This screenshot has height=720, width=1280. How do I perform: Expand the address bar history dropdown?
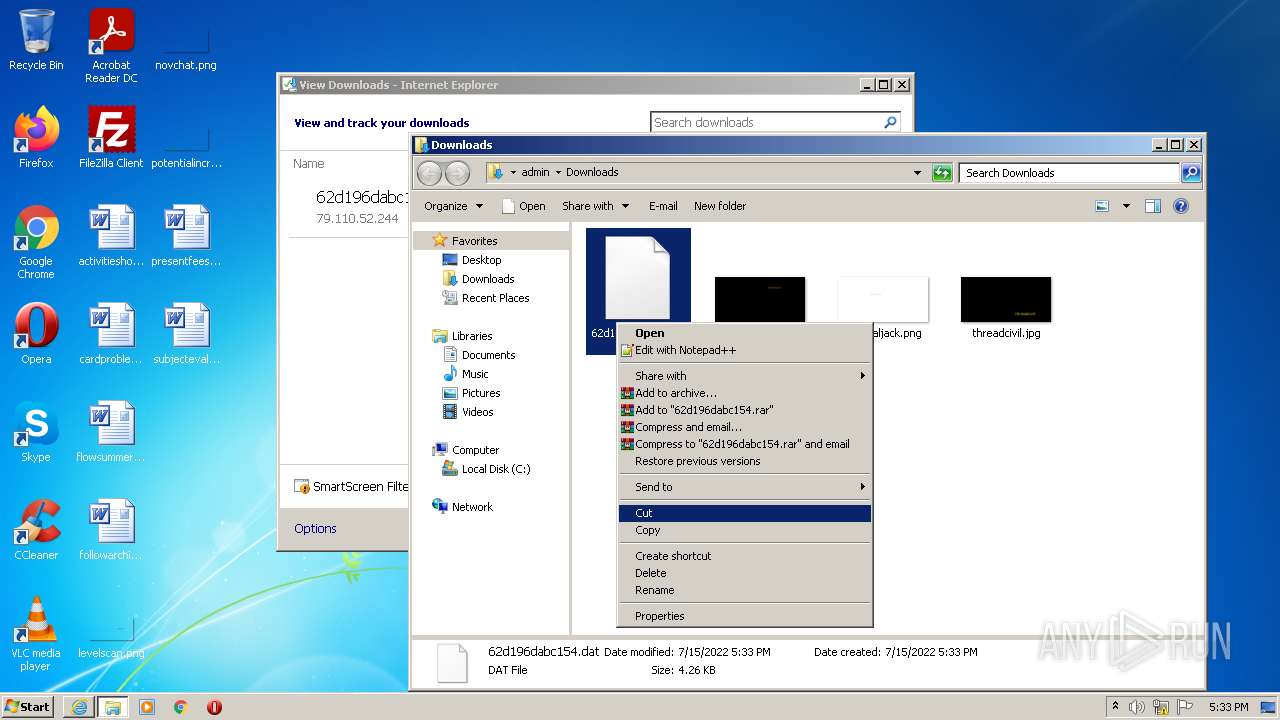917,173
